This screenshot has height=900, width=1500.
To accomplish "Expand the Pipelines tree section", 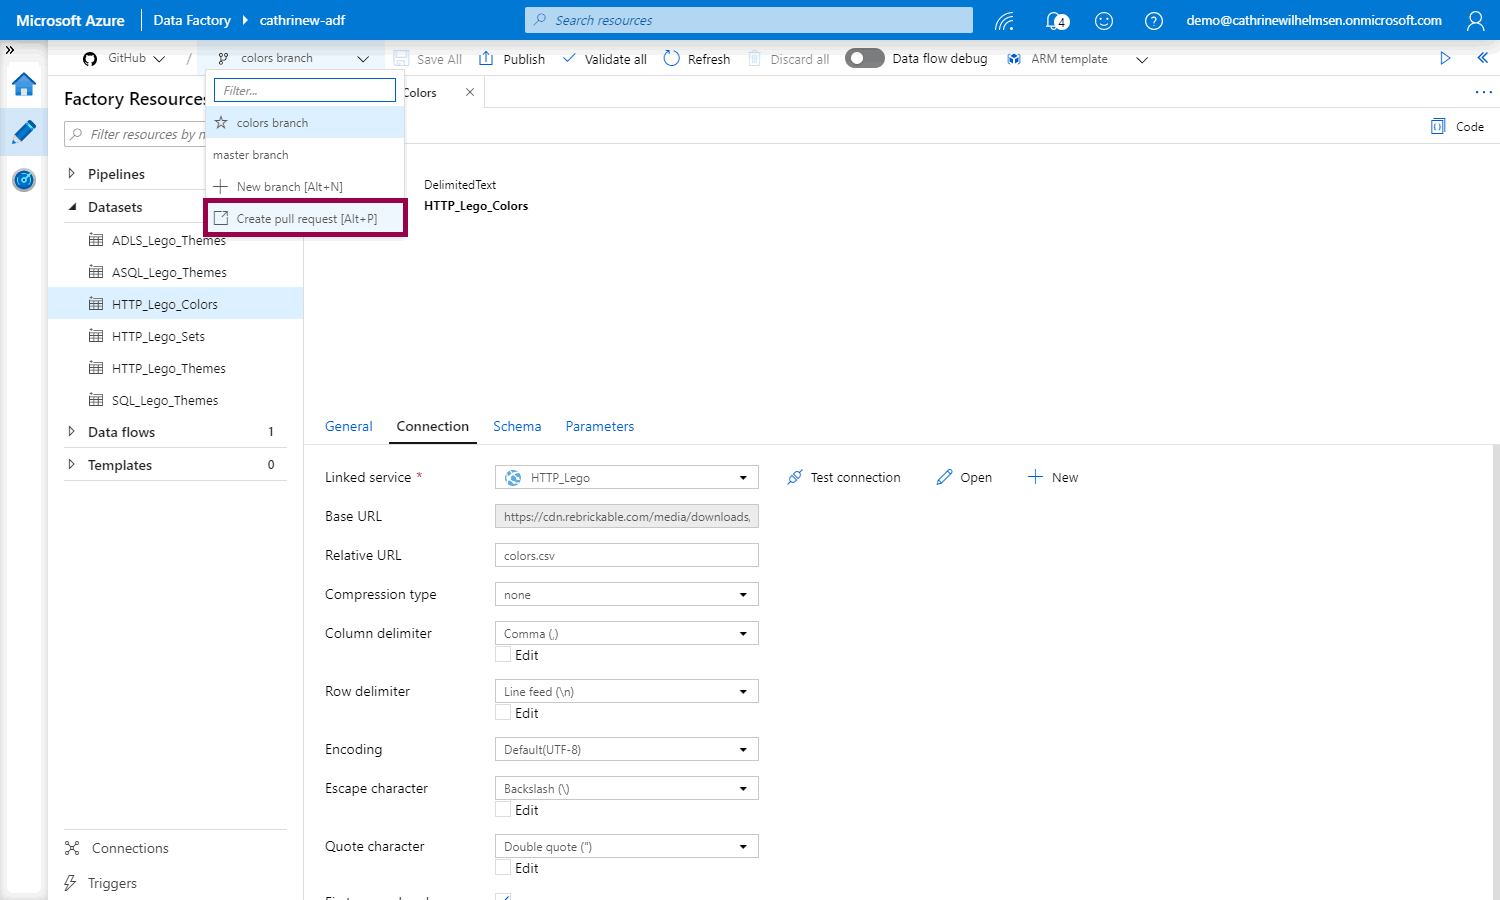I will pyautogui.click(x=71, y=174).
